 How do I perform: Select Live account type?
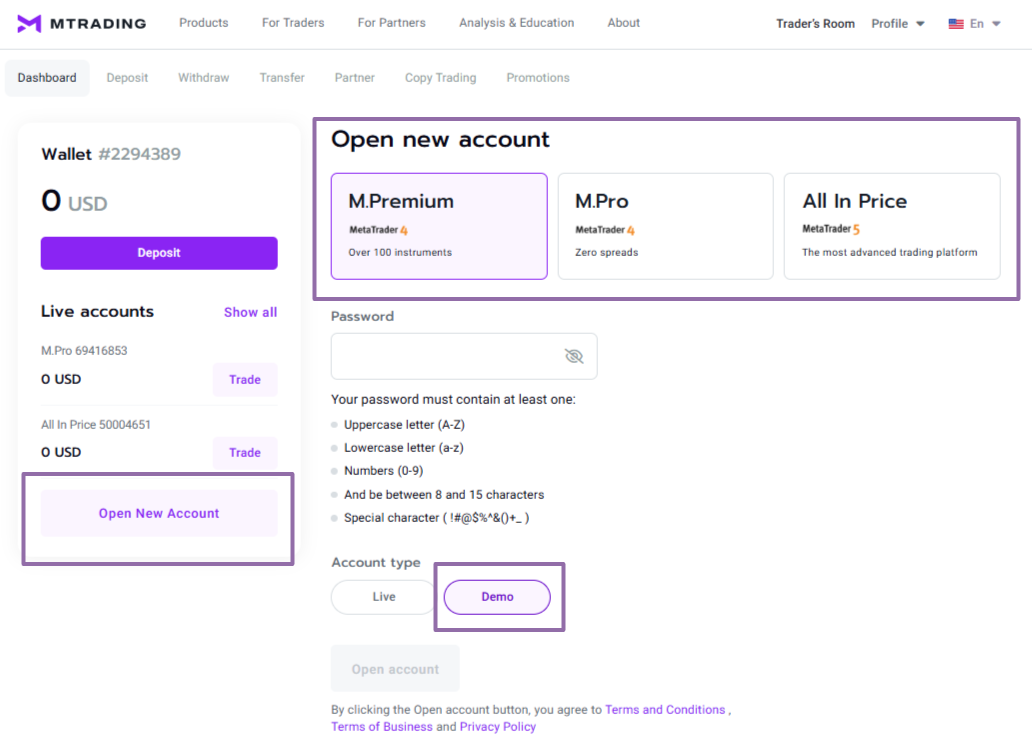click(x=384, y=597)
